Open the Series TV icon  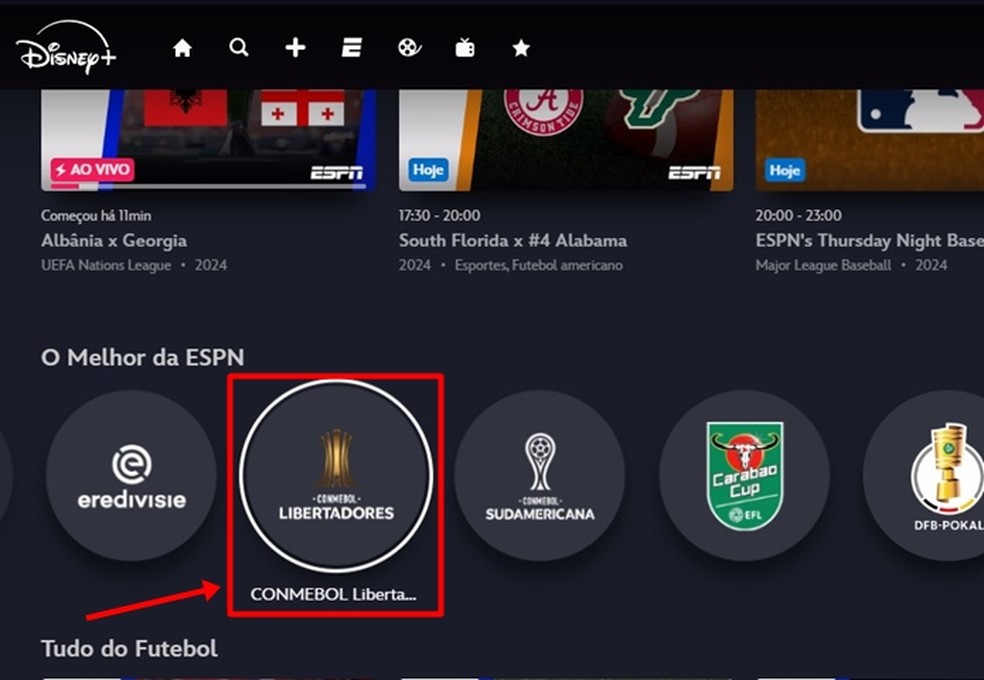click(464, 46)
